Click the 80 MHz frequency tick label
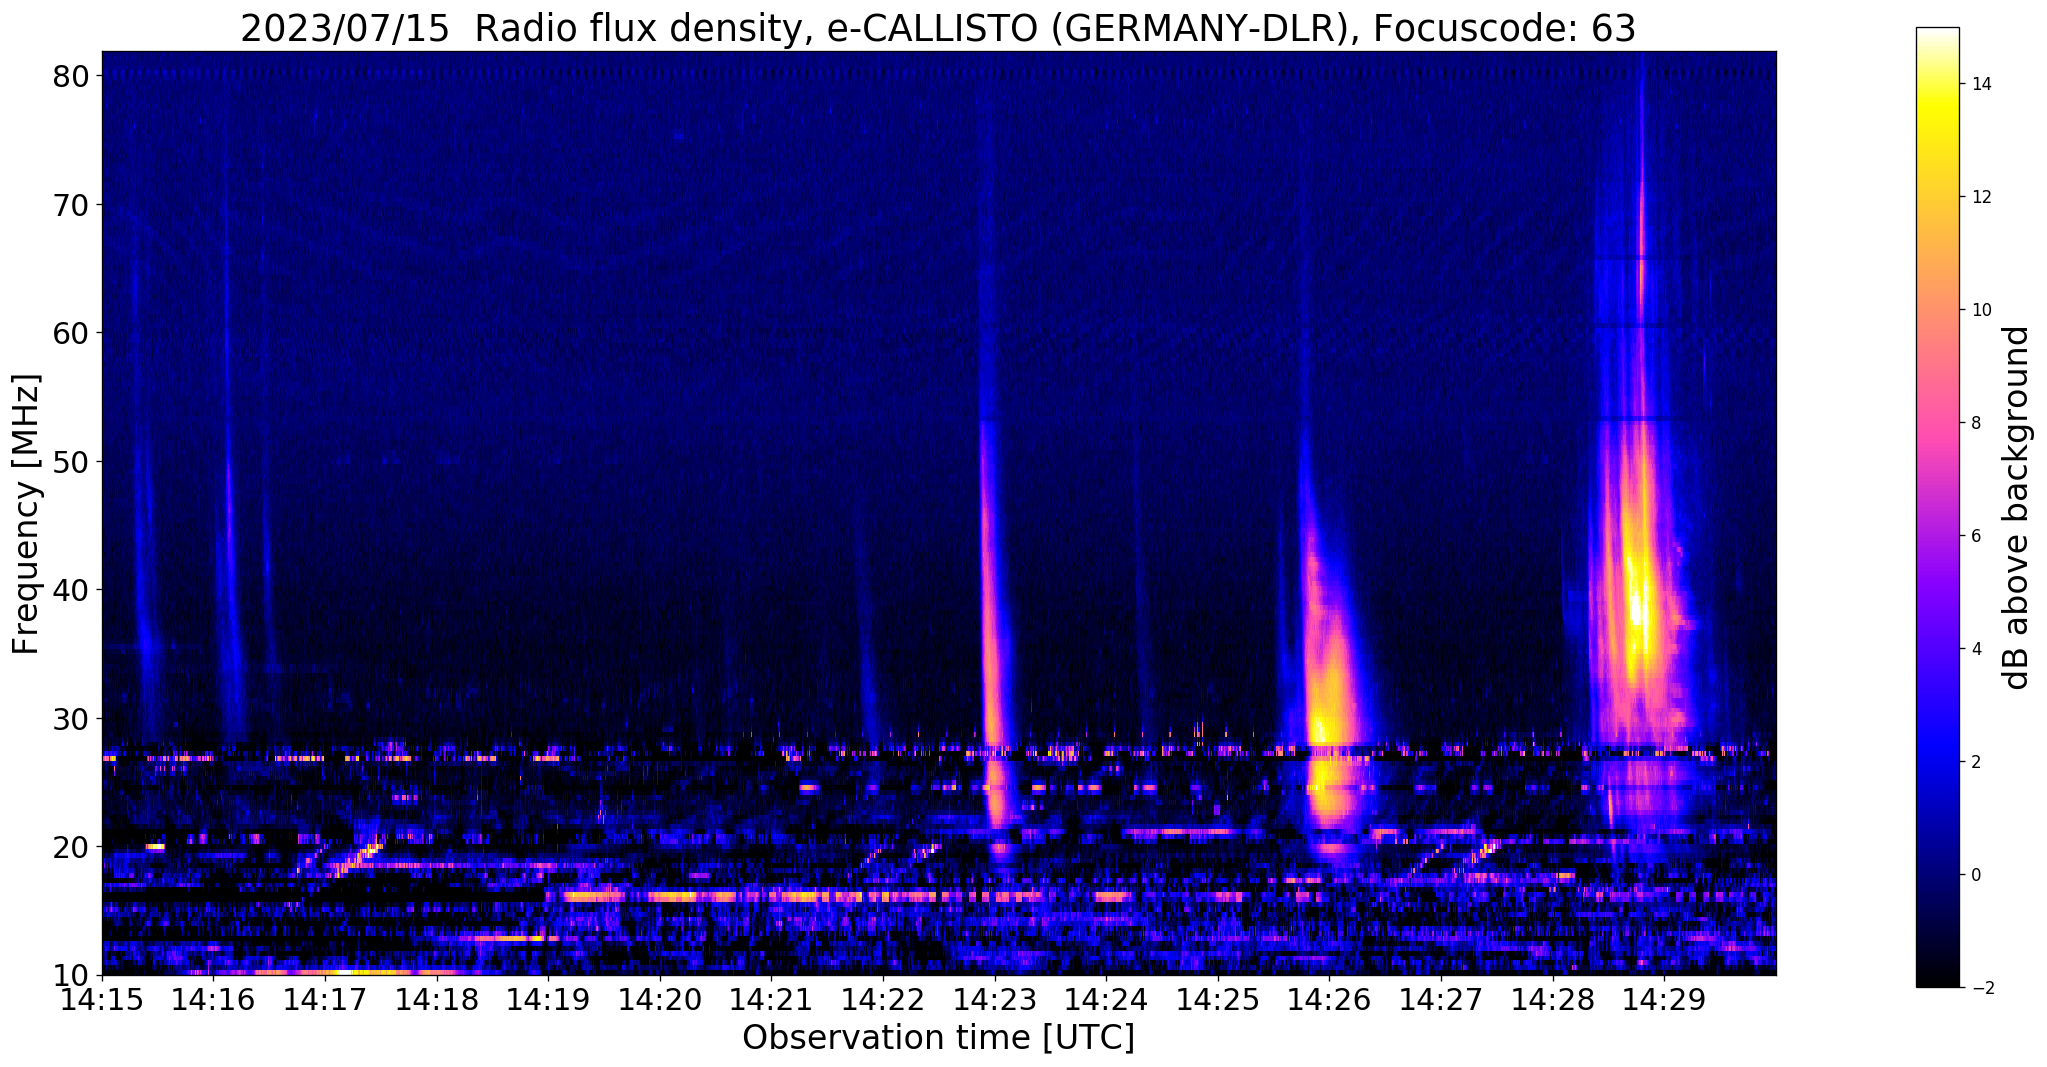The image size is (2047, 1067). (x=73, y=76)
